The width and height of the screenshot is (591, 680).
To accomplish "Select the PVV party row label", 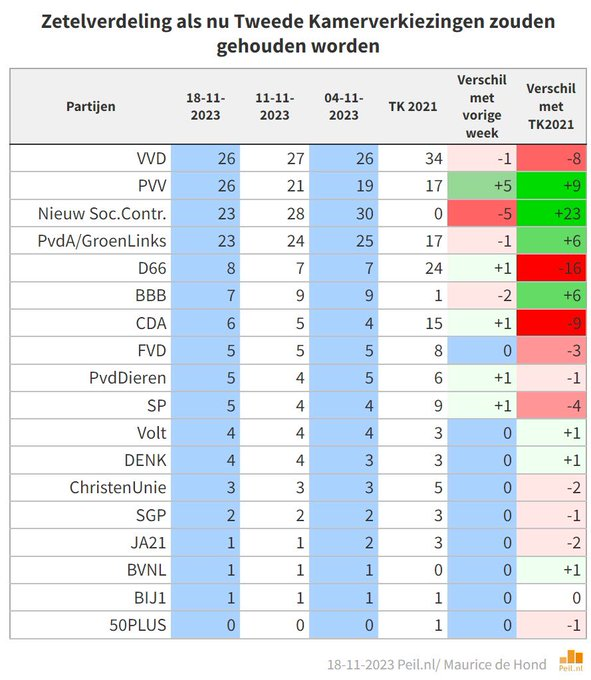I will click(x=152, y=186).
